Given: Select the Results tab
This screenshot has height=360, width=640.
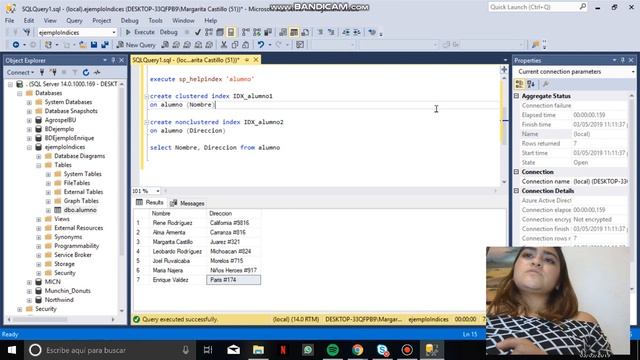Looking at the screenshot, I should point(149,202).
